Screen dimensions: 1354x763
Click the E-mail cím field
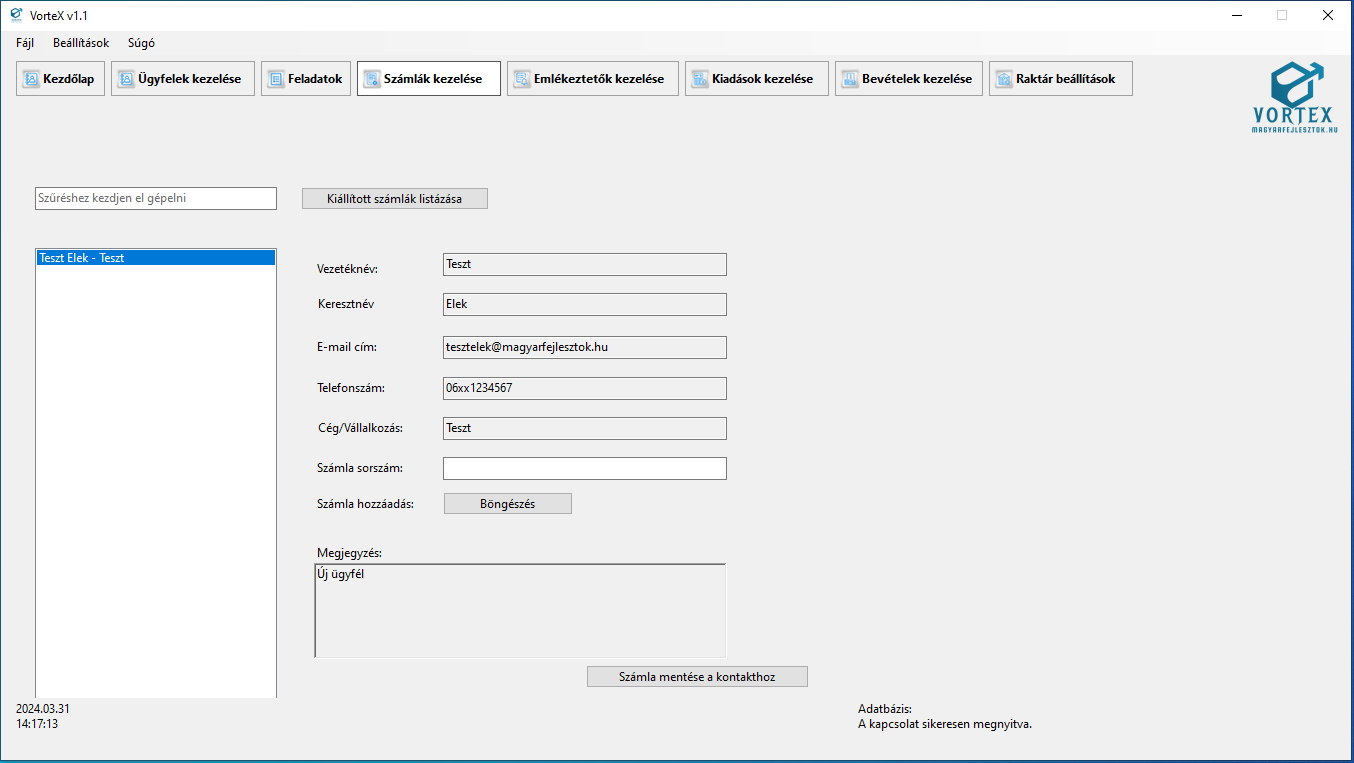point(584,347)
